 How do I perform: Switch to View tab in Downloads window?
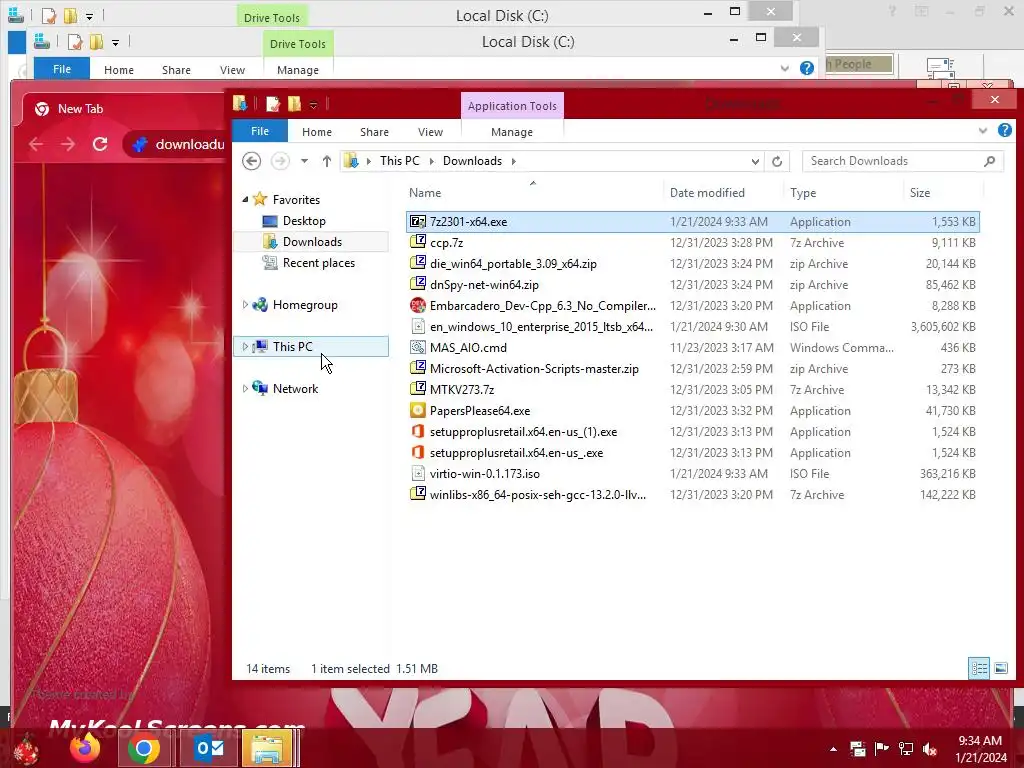coord(430,132)
